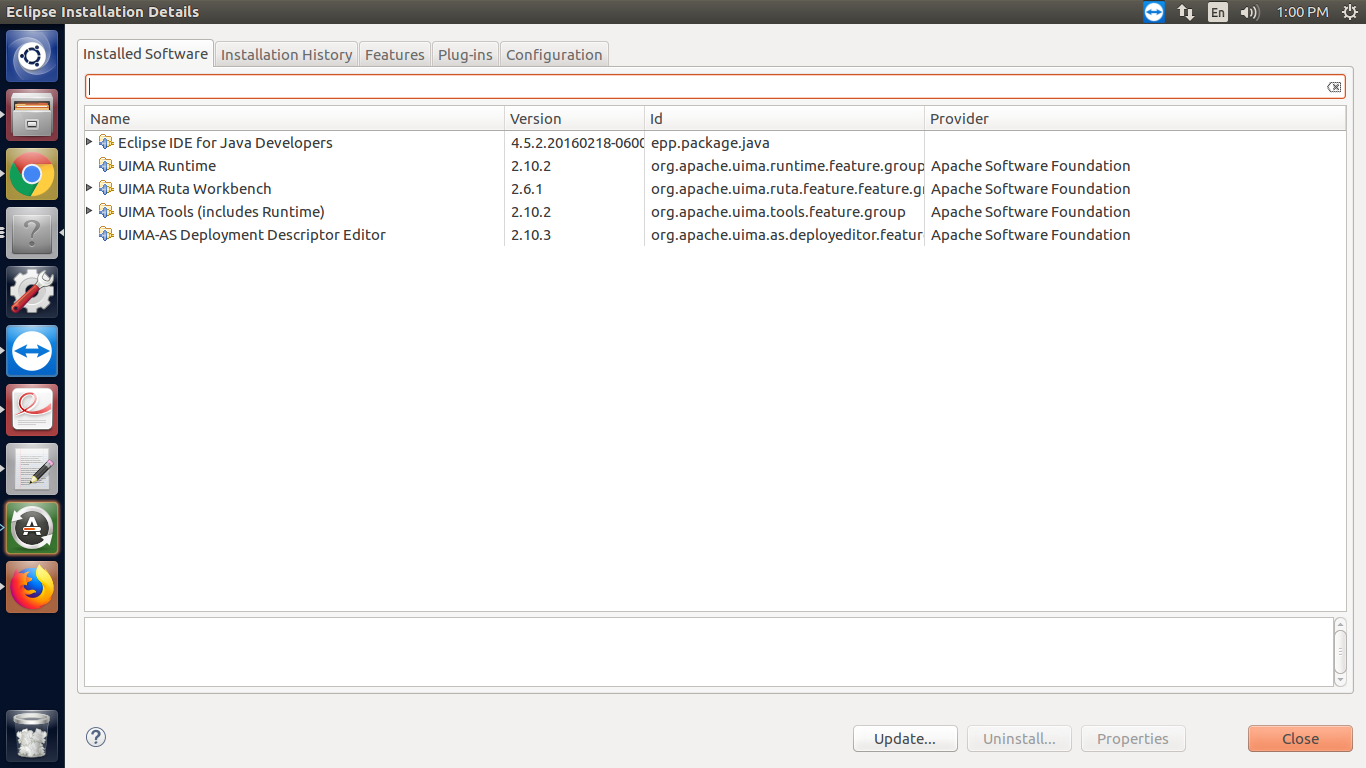Expand UIMA Tools (includes Runtime) entry
1366x768 pixels.
tap(89, 211)
